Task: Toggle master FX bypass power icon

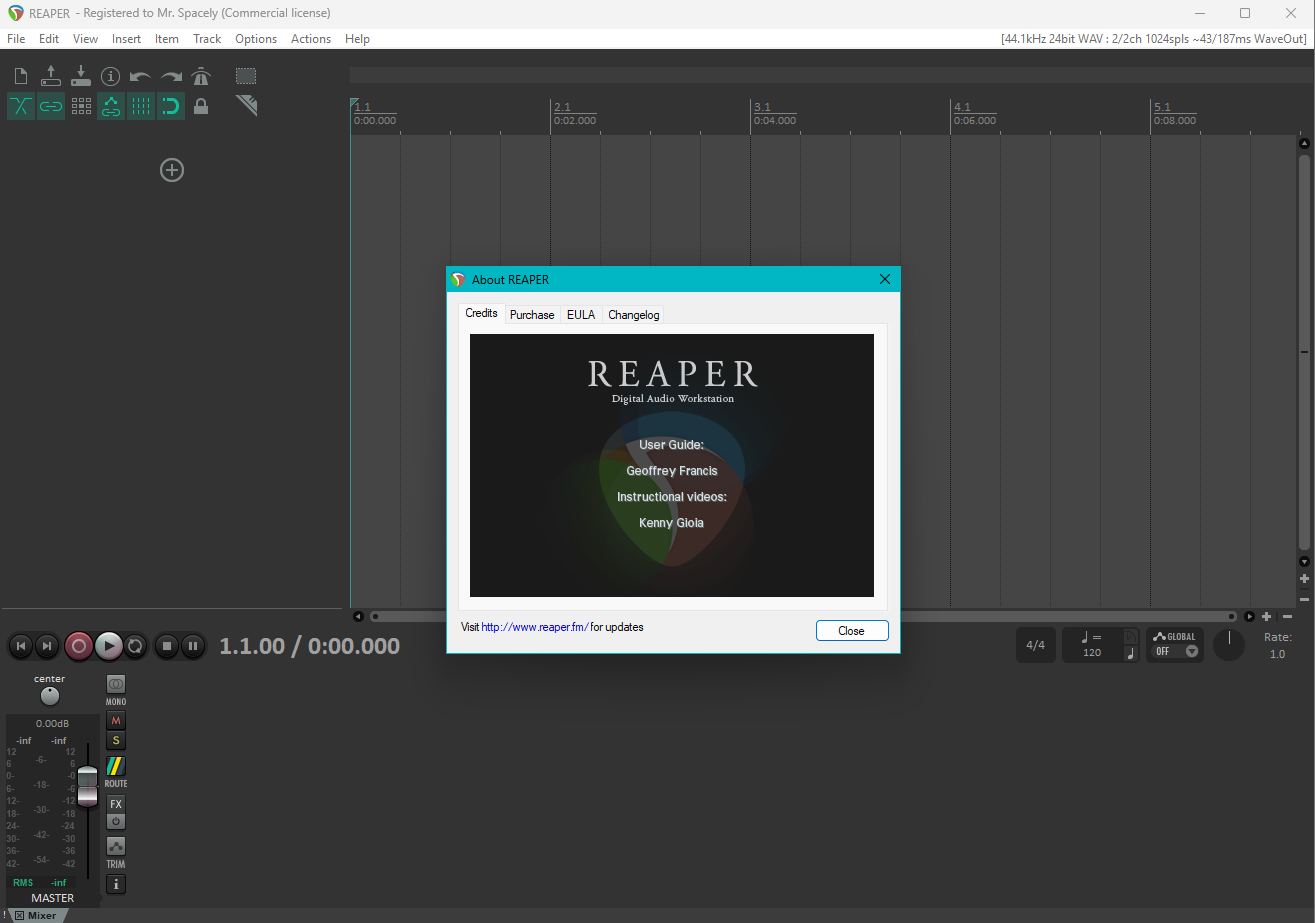Action: pyautogui.click(x=116, y=821)
